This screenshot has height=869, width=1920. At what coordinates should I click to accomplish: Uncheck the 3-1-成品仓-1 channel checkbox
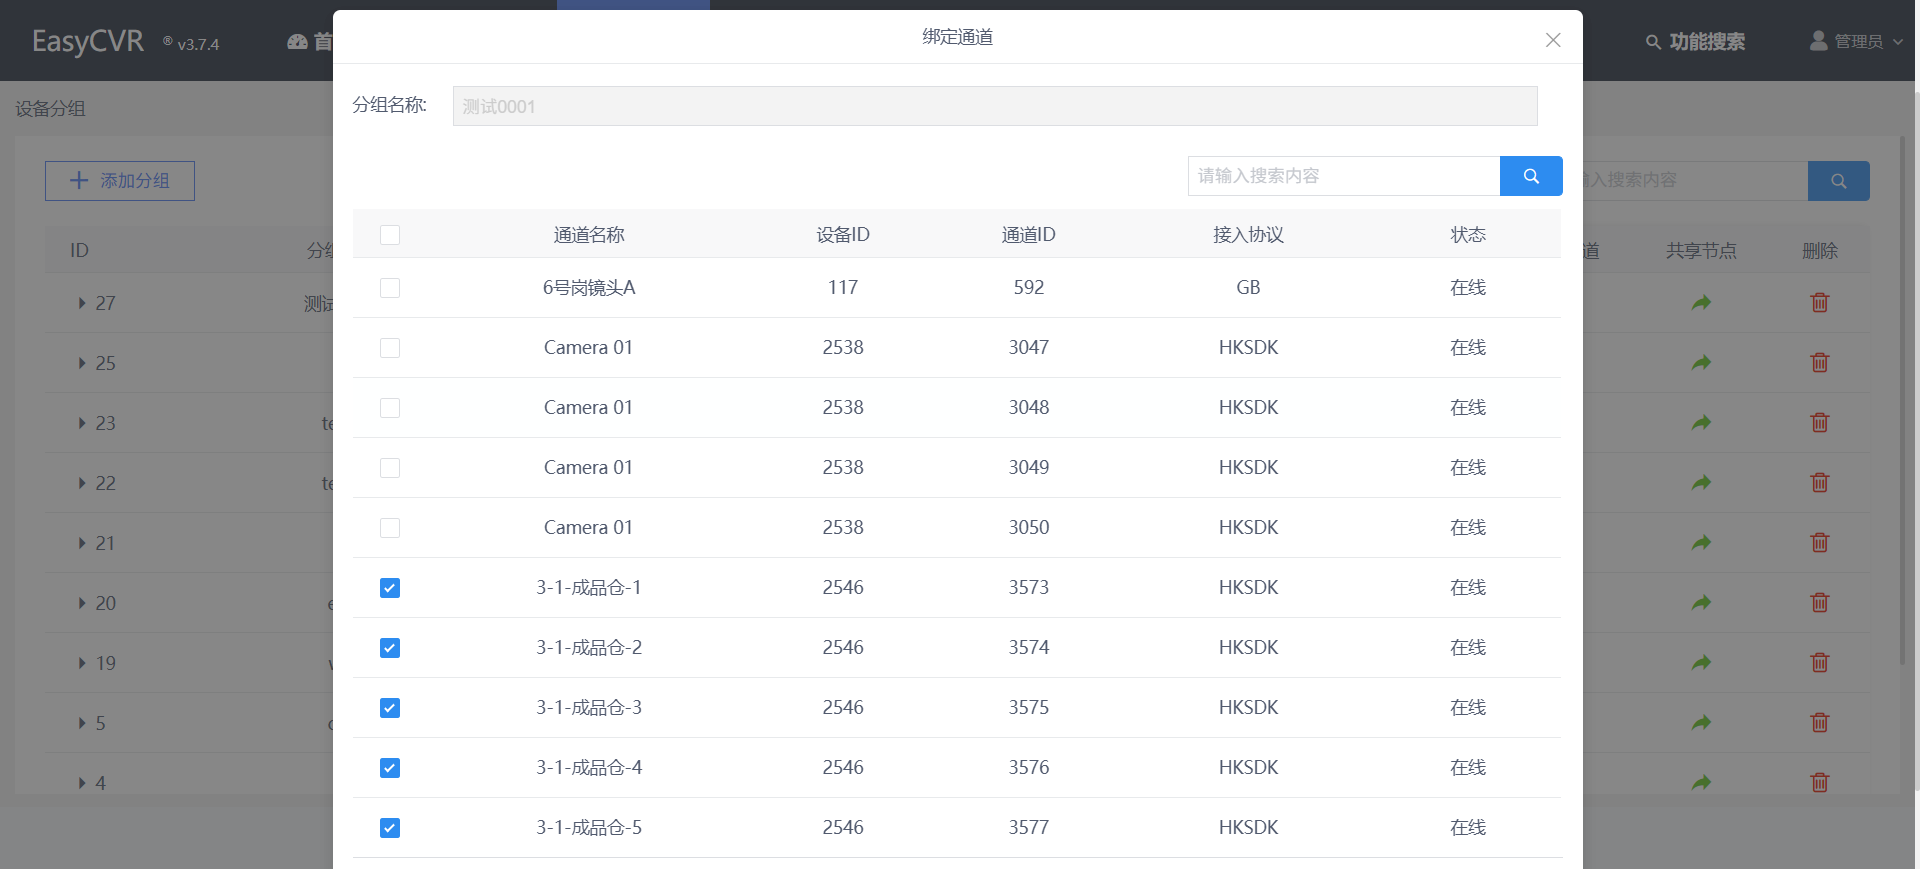(390, 588)
